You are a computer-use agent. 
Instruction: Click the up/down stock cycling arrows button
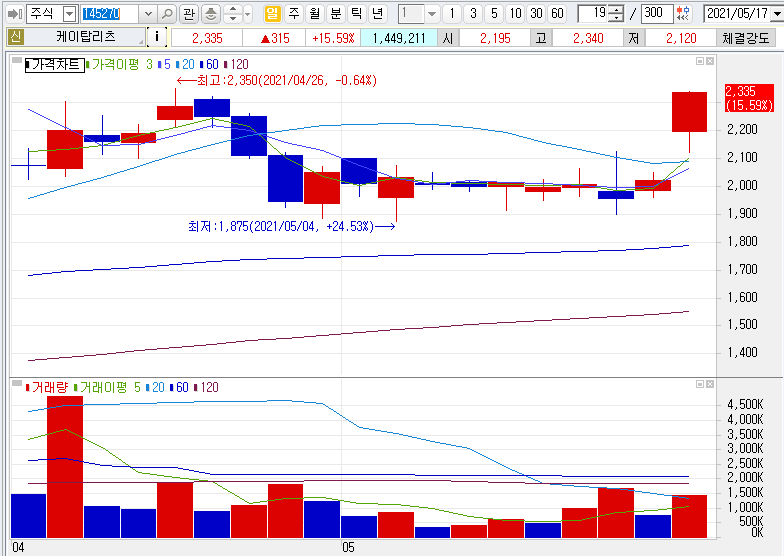[x=233, y=14]
